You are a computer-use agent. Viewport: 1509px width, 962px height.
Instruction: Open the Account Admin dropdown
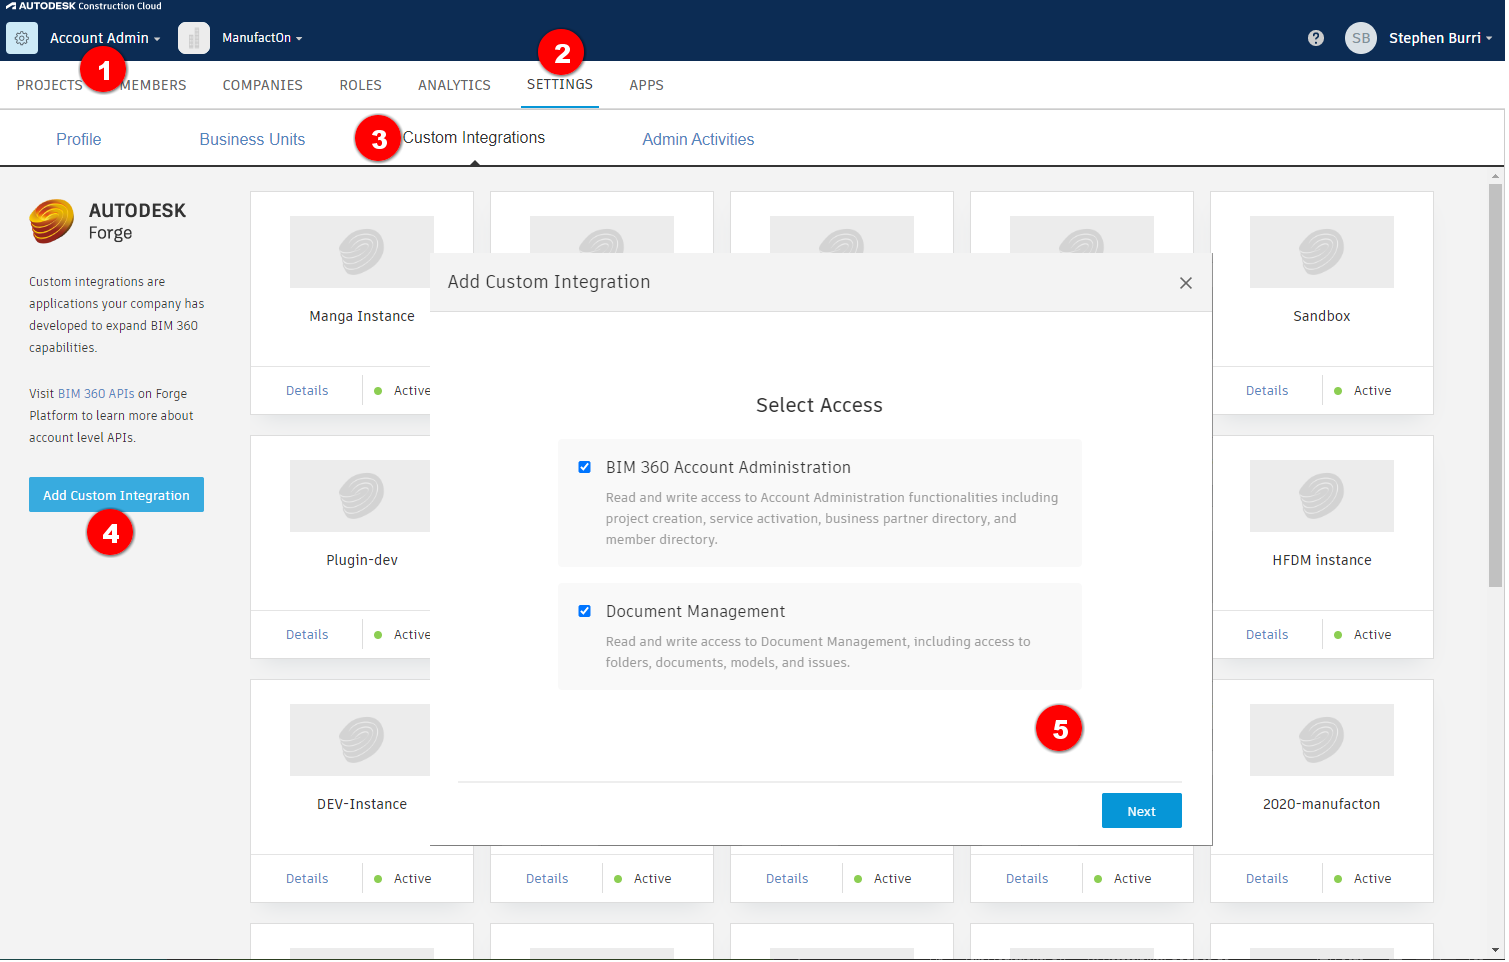coord(104,38)
